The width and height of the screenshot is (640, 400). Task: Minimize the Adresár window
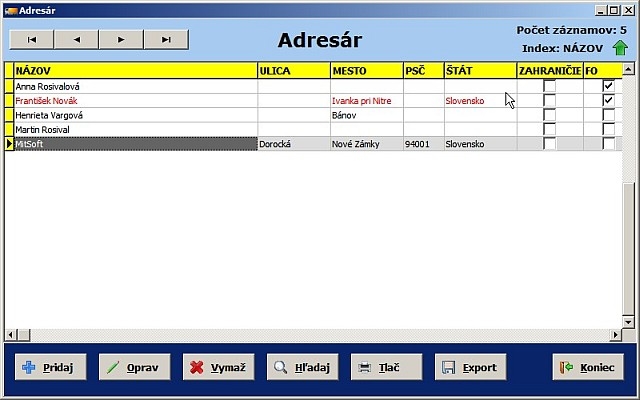pyautogui.click(x=600, y=10)
